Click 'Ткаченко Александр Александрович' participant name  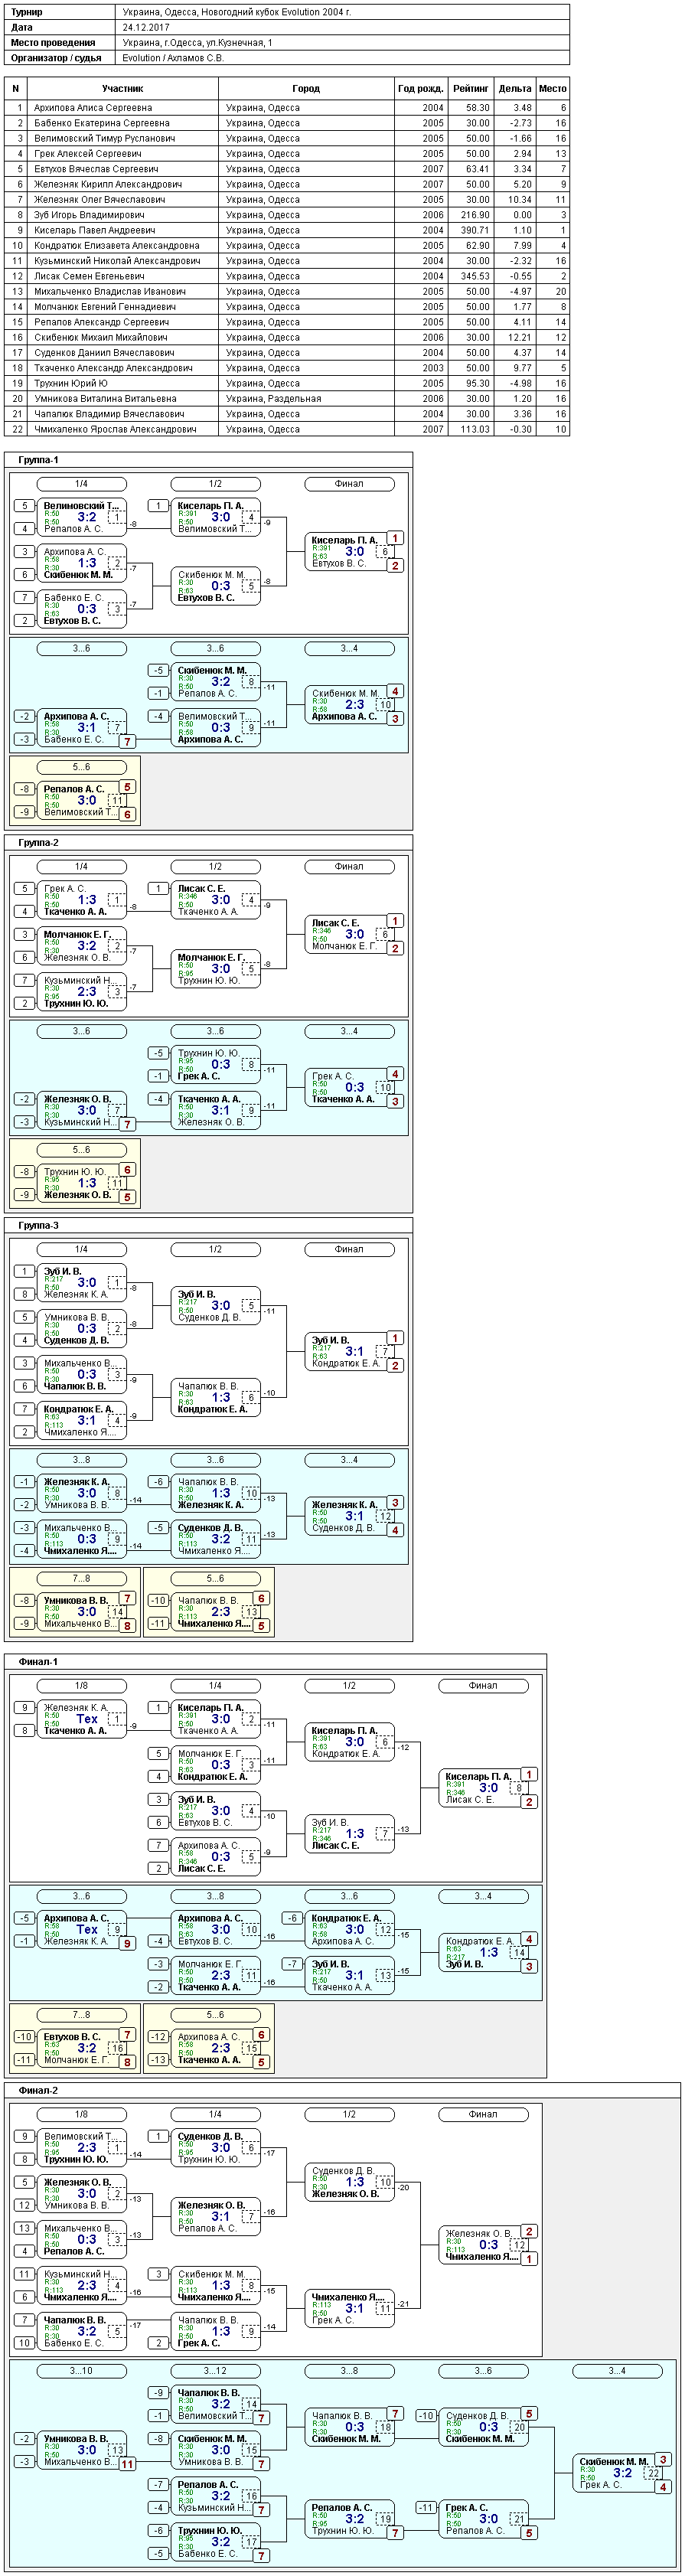tap(113, 368)
